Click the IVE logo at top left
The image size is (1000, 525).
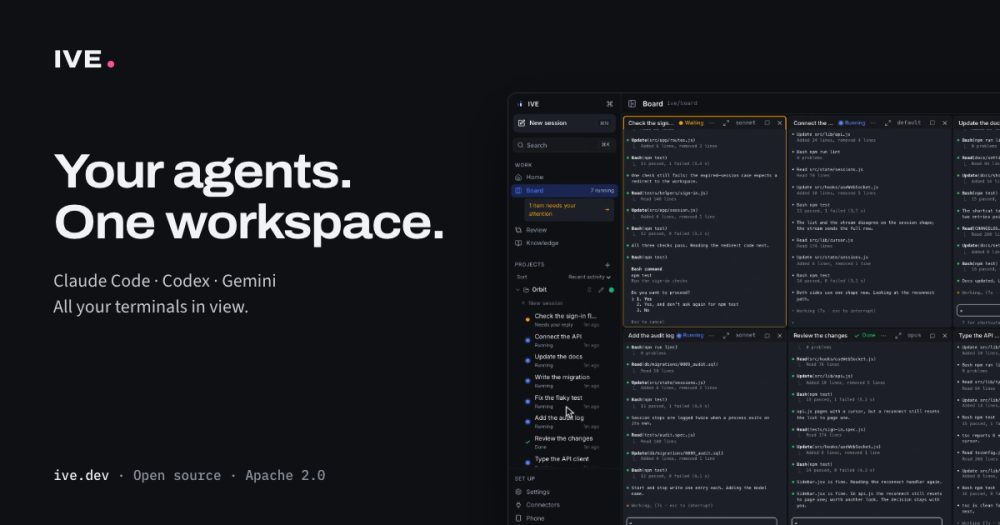(x=84, y=59)
